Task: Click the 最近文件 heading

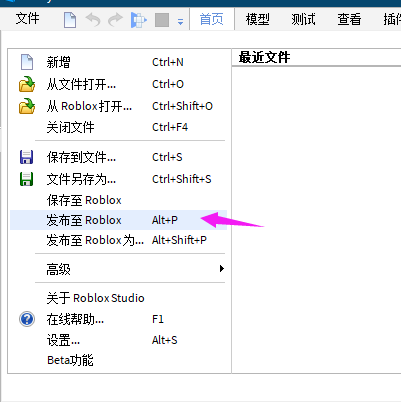Action: [264, 57]
